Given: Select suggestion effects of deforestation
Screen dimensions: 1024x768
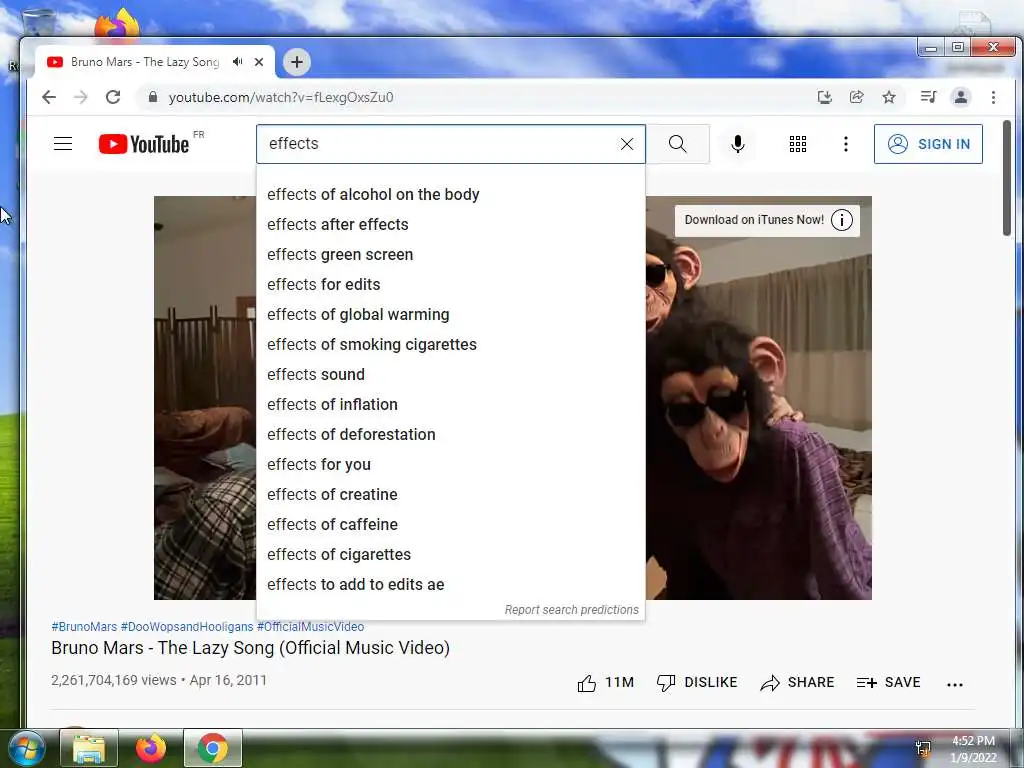Looking at the screenshot, I should (x=451, y=435).
